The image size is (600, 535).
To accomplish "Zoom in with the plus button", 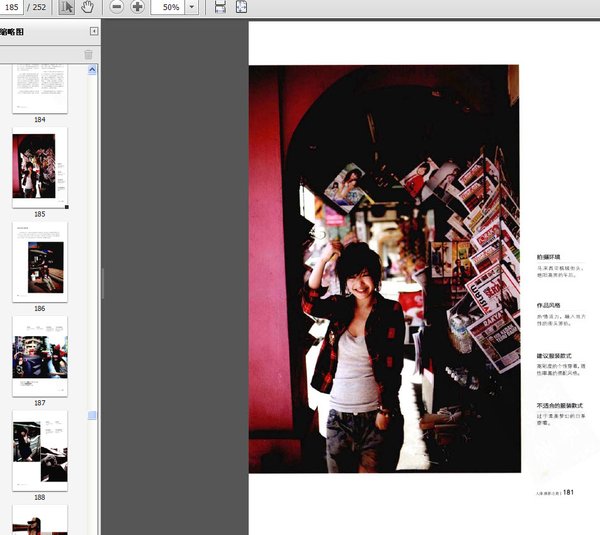I will tap(137, 7).
